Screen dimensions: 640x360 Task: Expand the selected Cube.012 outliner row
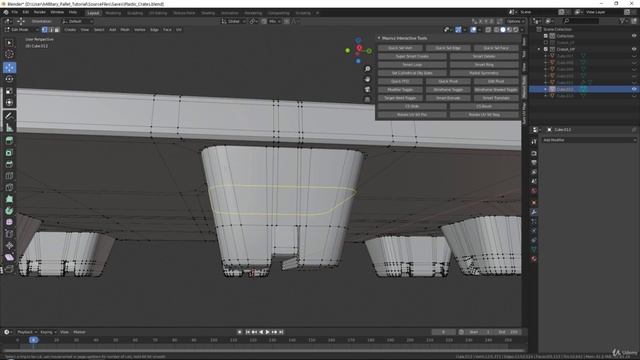tap(546, 89)
